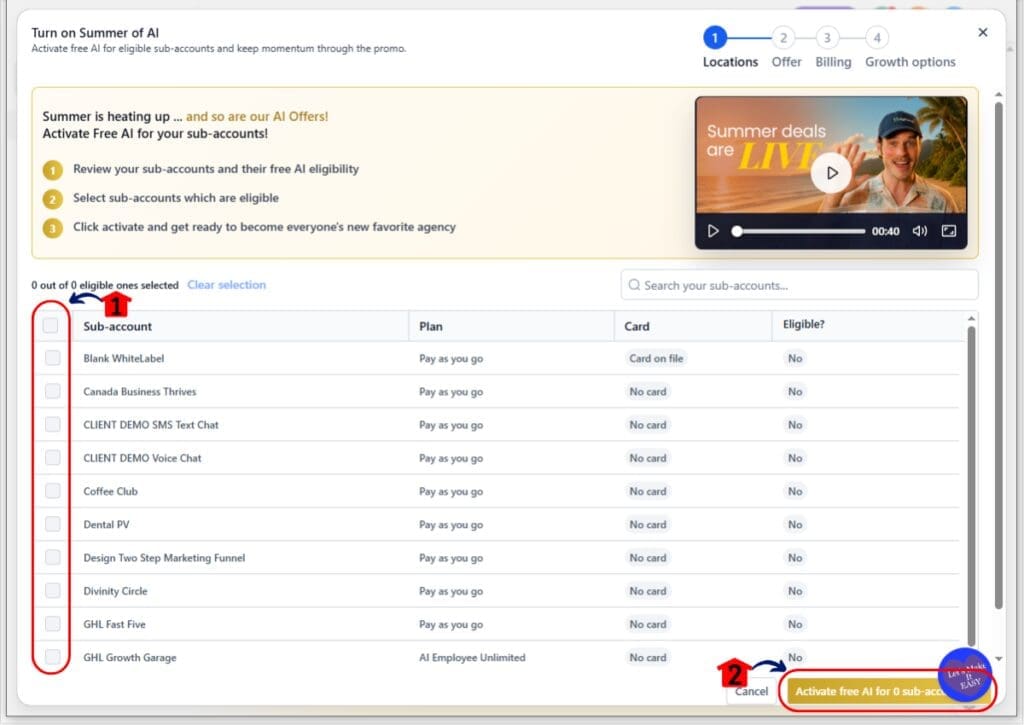The image size is (1024, 725).
Task: Mute the promo video volume icon
Action: pyautogui.click(x=920, y=231)
